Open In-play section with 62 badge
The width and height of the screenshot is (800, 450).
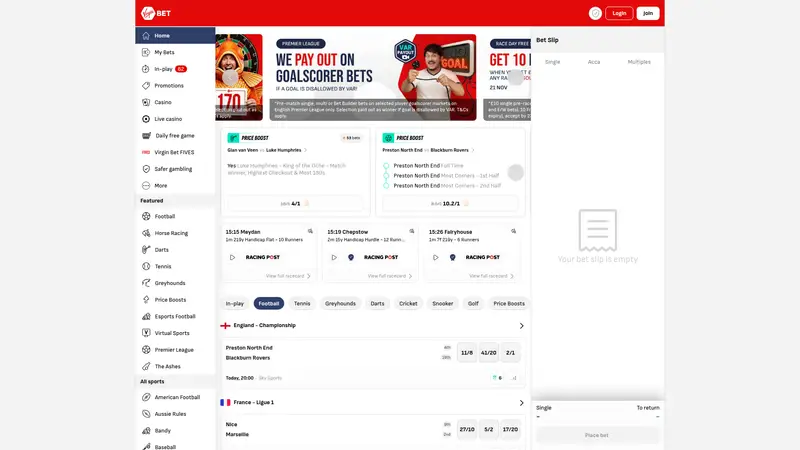click(175, 69)
